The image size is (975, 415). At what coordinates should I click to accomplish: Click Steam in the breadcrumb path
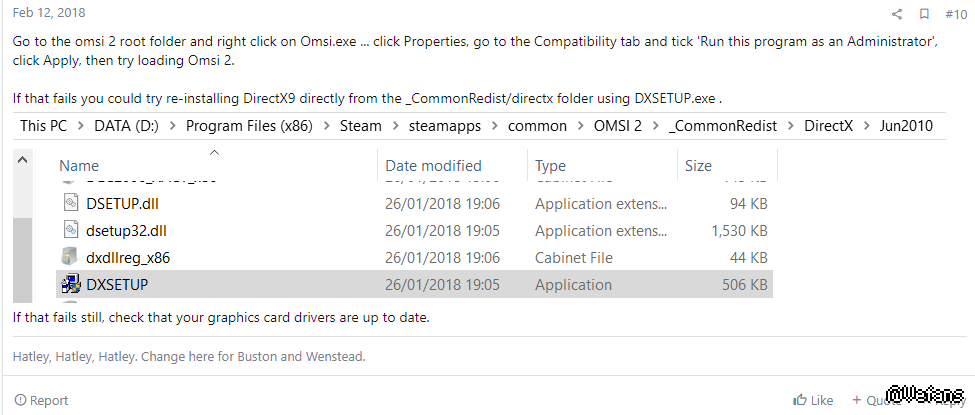coord(361,126)
